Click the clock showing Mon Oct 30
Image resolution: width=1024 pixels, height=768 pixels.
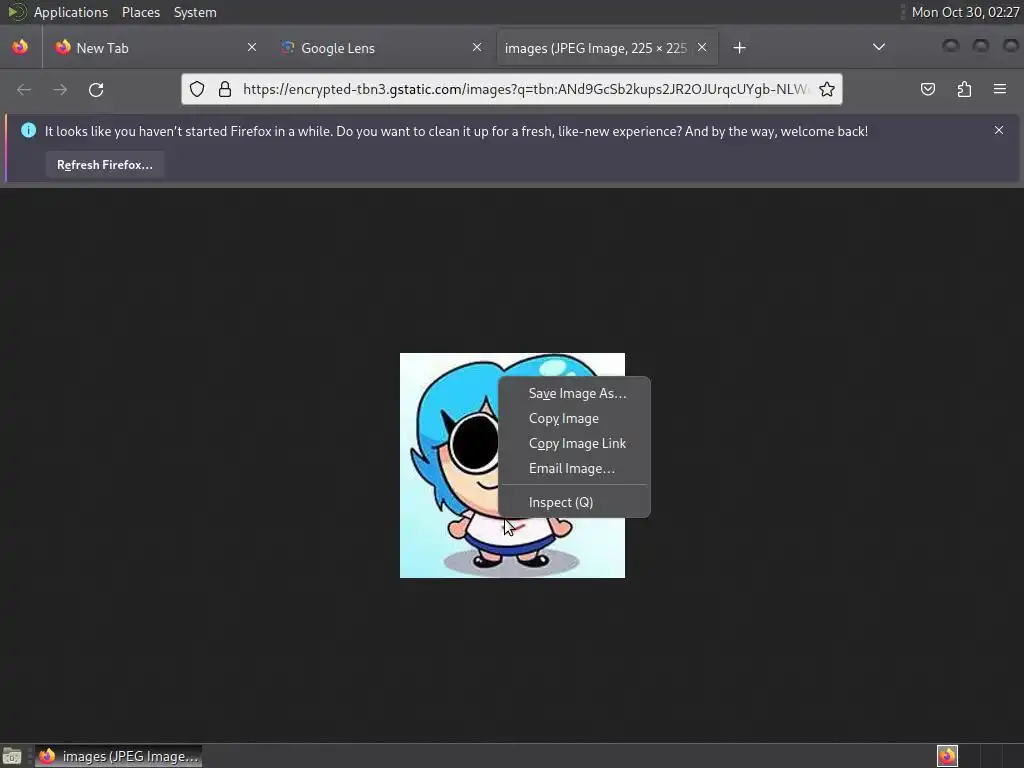[965, 12]
